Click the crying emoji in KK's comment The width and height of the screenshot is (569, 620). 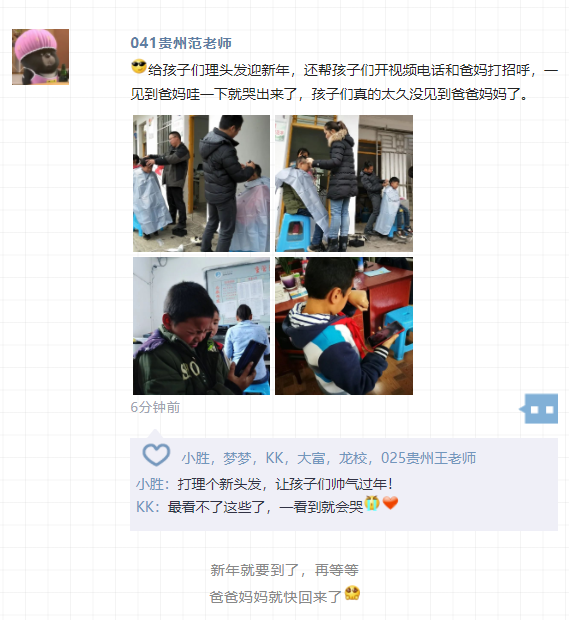372,503
